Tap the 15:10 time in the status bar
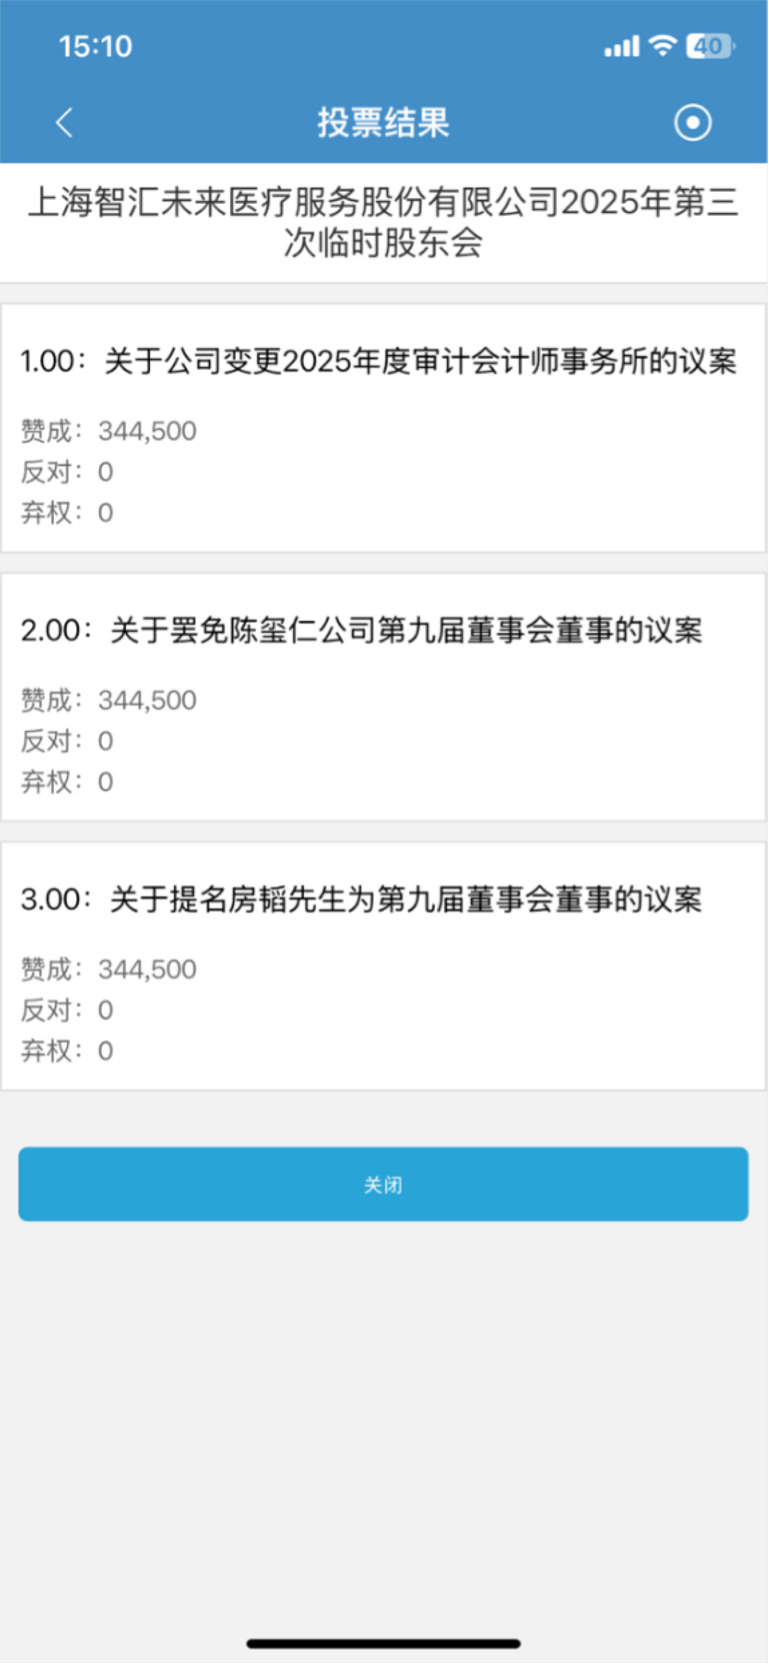Screen dimensions: 769x1664 (x=95, y=46)
